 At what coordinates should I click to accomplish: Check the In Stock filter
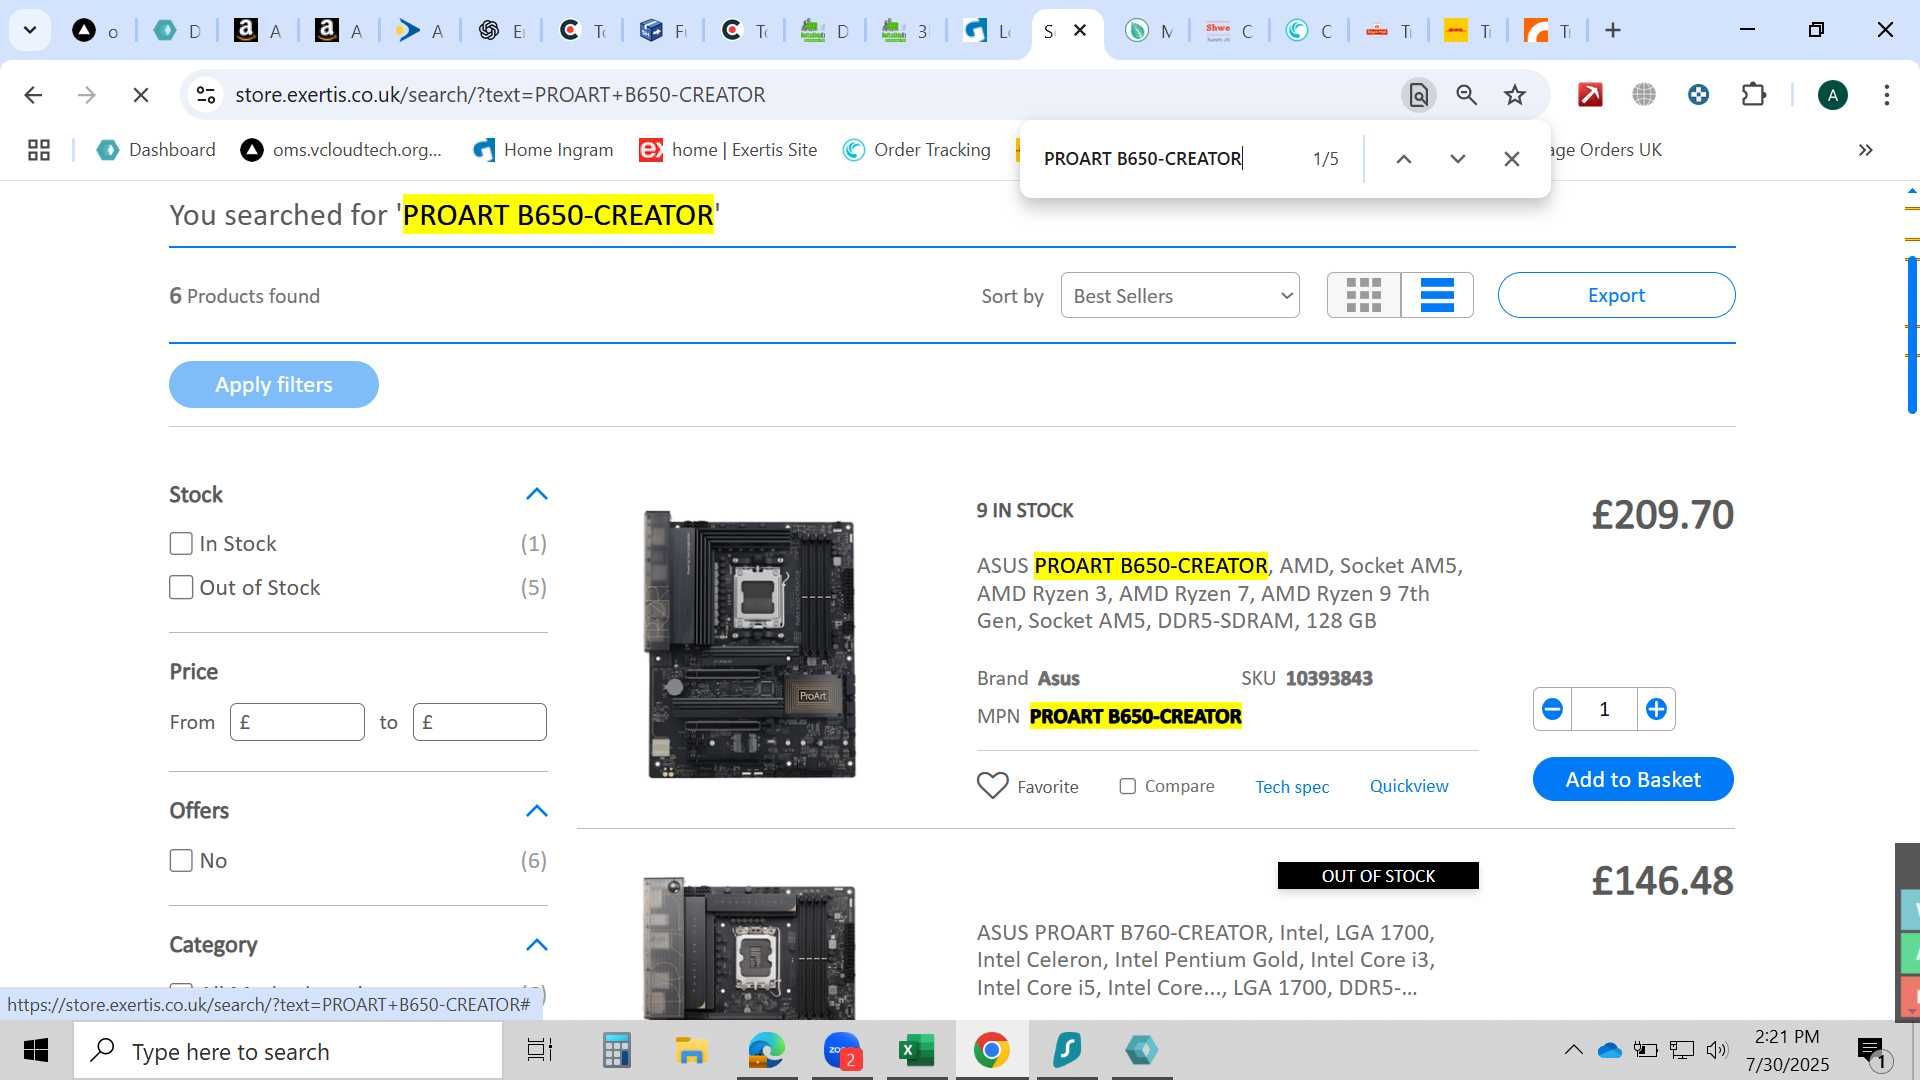coord(181,544)
